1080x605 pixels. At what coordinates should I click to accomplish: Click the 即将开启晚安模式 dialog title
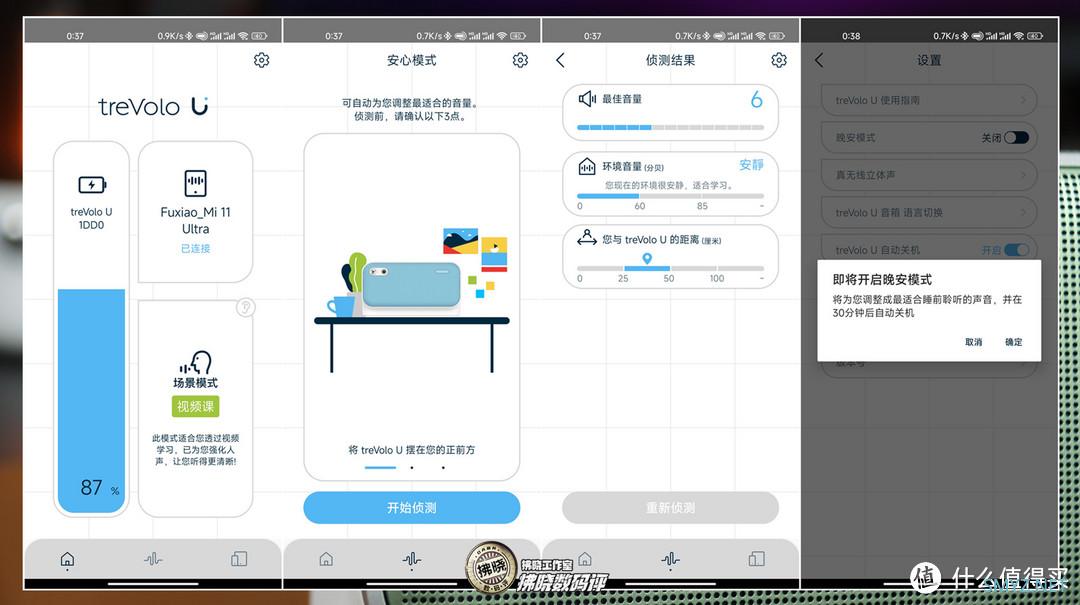[x=882, y=279]
